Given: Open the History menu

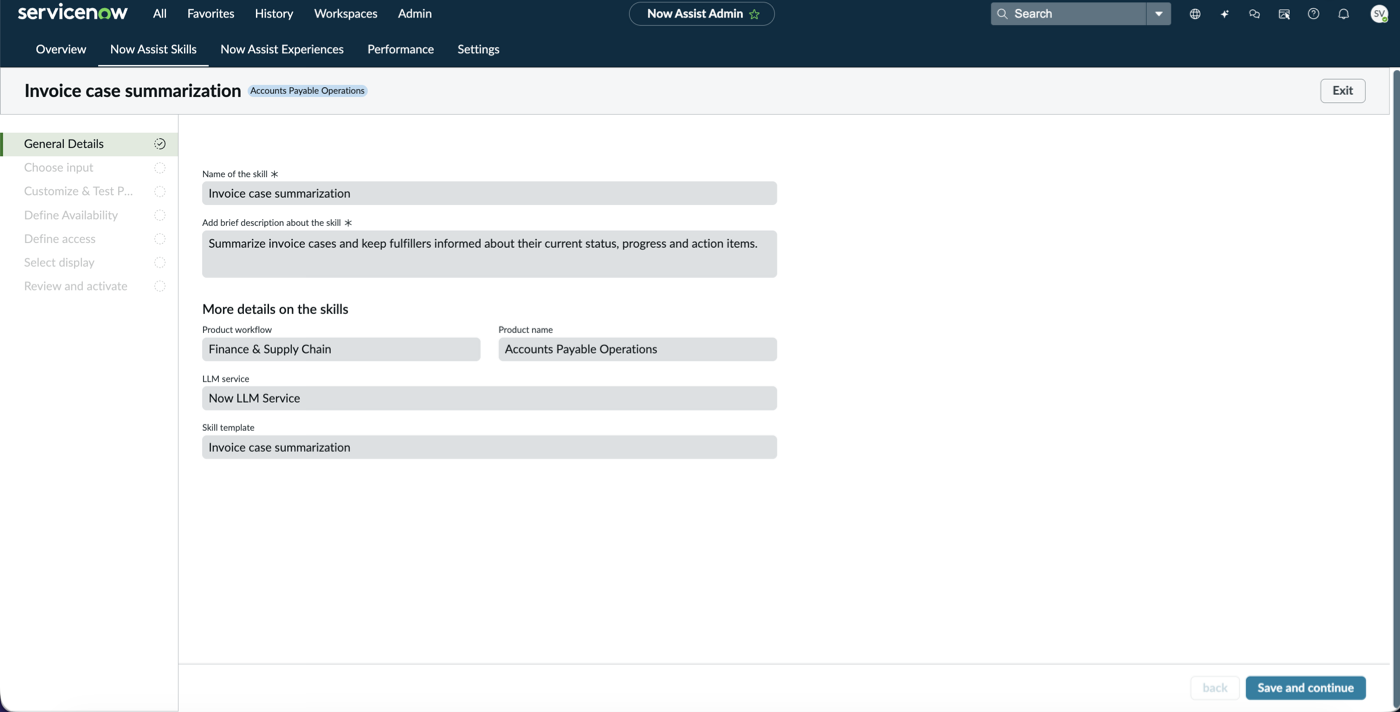Looking at the screenshot, I should tap(274, 14).
